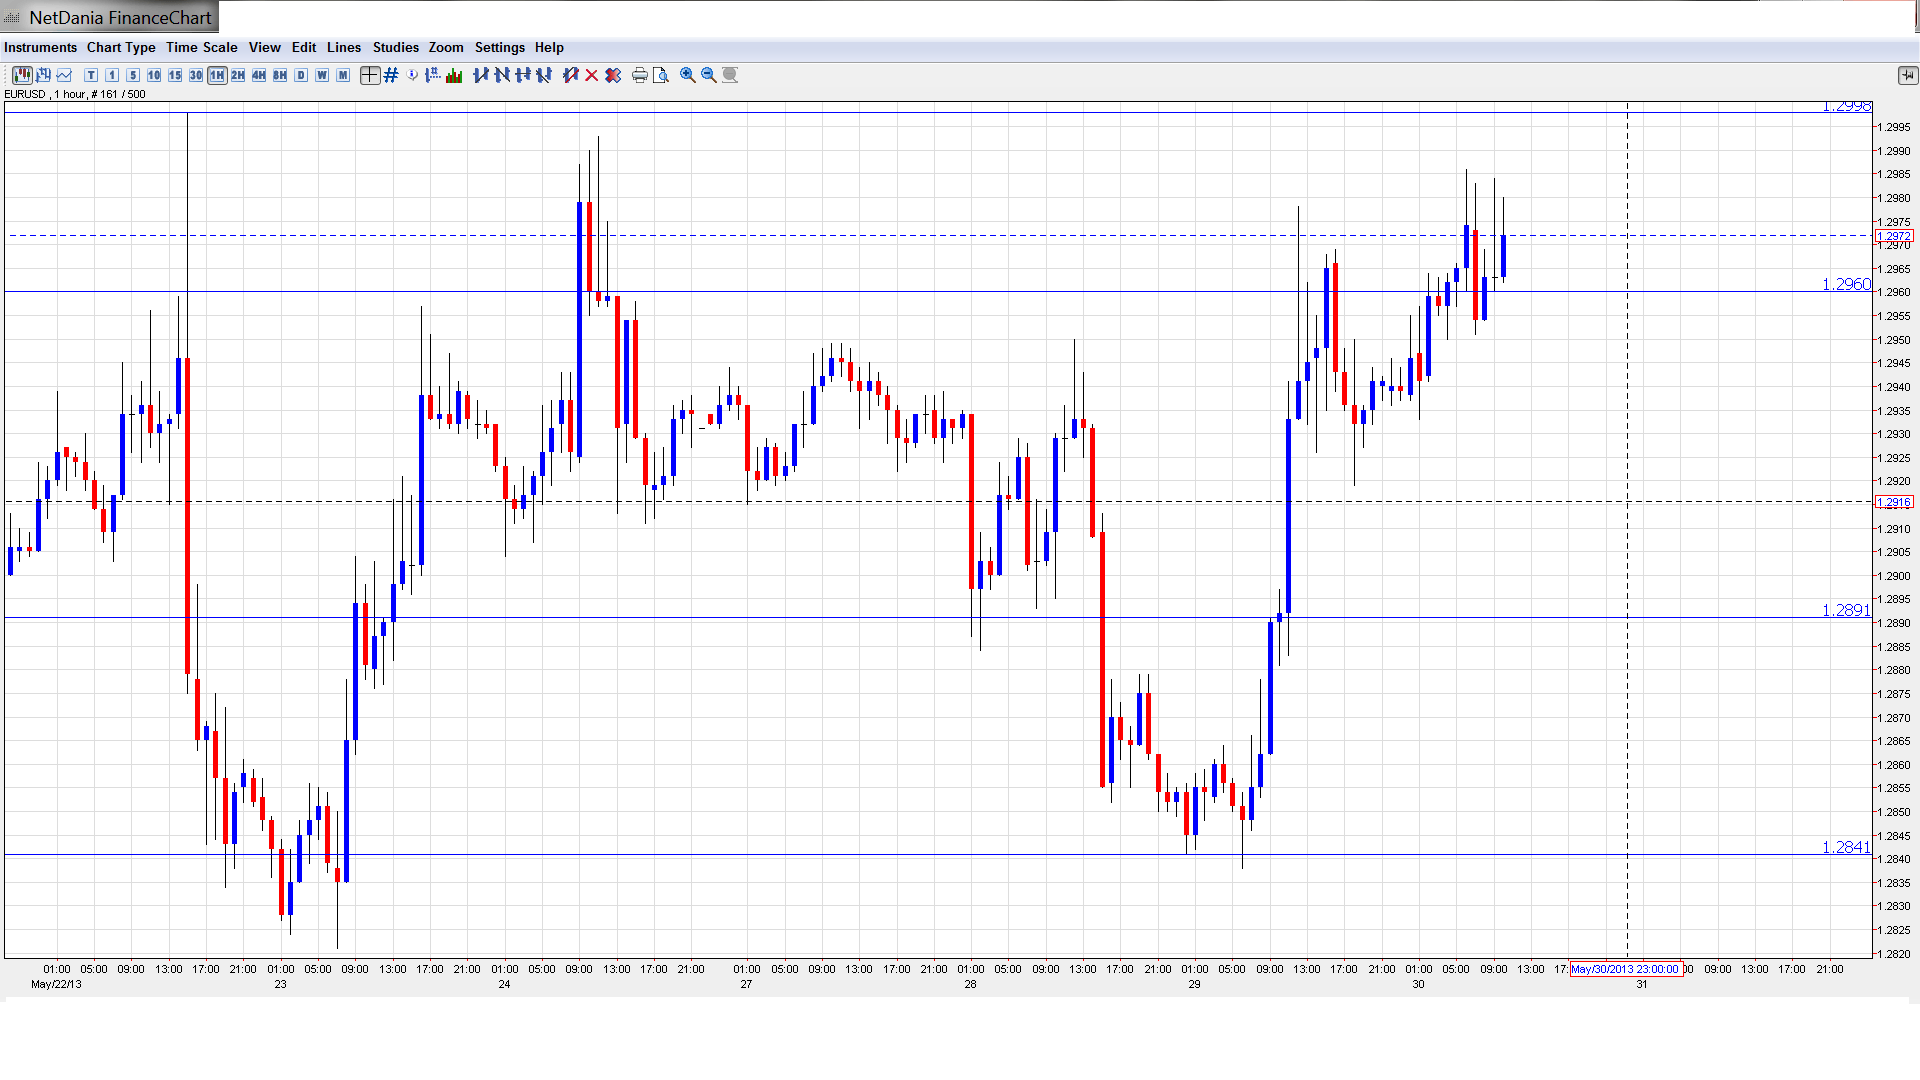
Task: Toggle the 4H time scale button
Action: [259, 75]
